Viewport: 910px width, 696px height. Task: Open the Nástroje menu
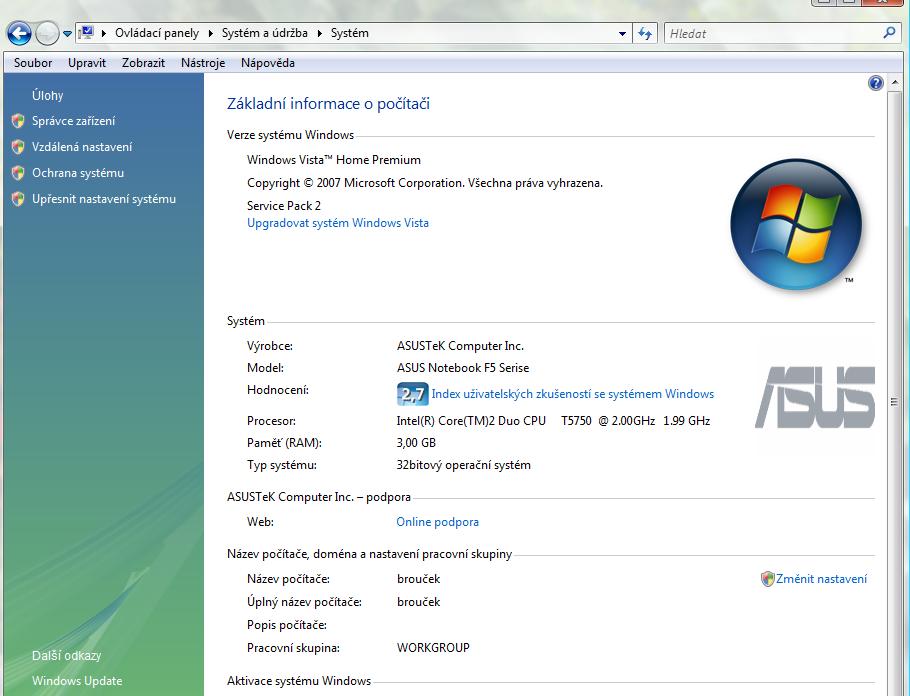[x=203, y=63]
